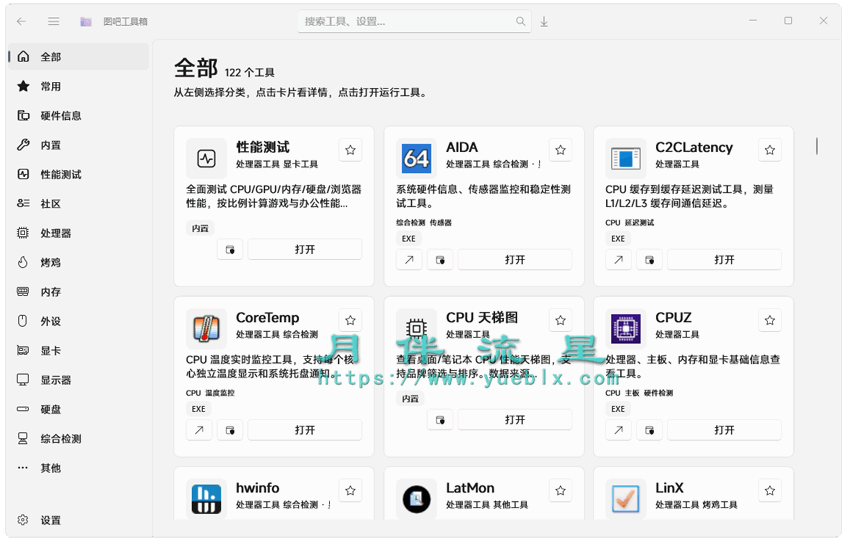Screen dimensions: 850x544
Task: Click the AIDA external-launch arrow icon
Action: click(x=409, y=260)
